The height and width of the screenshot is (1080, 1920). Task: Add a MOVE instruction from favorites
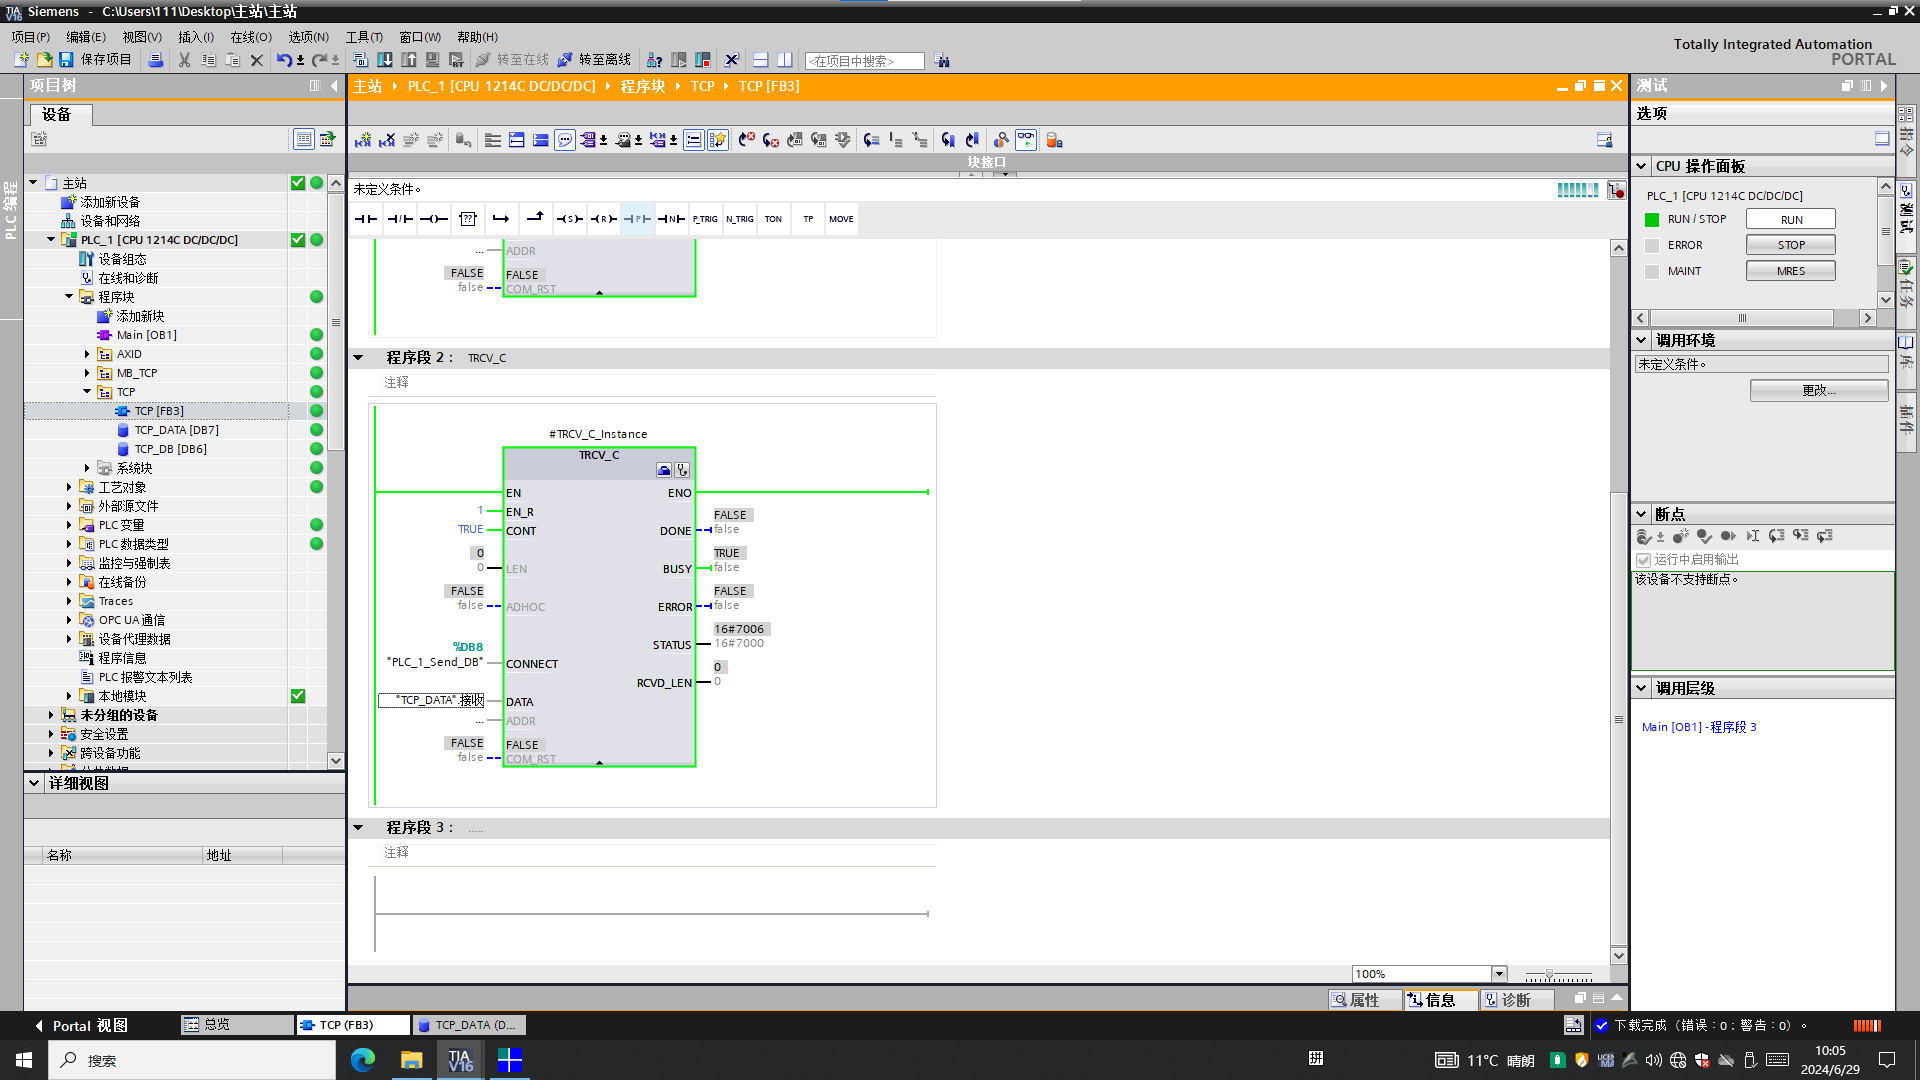841,219
